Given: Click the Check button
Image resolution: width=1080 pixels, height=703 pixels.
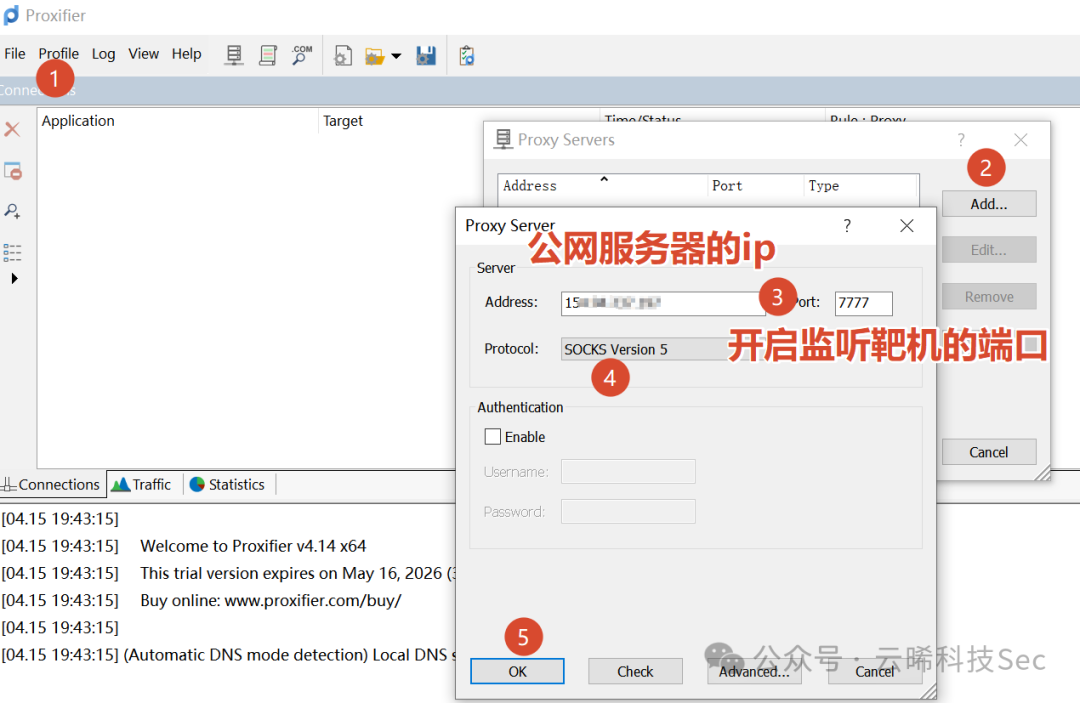Looking at the screenshot, I should pyautogui.click(x=635, y=671).
